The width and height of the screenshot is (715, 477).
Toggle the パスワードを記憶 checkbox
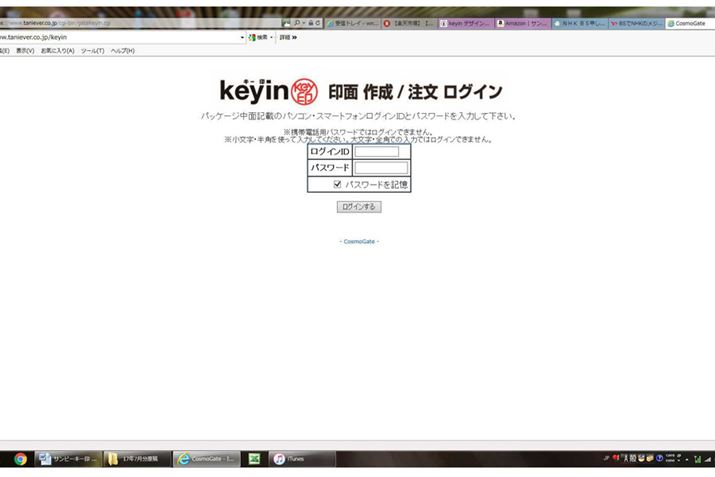(337, 184)
